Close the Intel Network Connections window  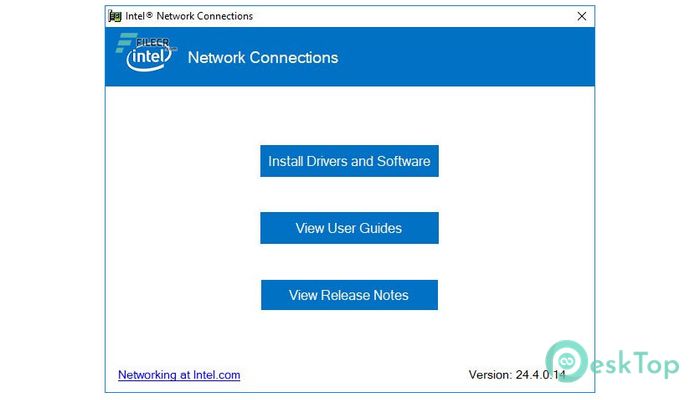(x=581, y=16)
